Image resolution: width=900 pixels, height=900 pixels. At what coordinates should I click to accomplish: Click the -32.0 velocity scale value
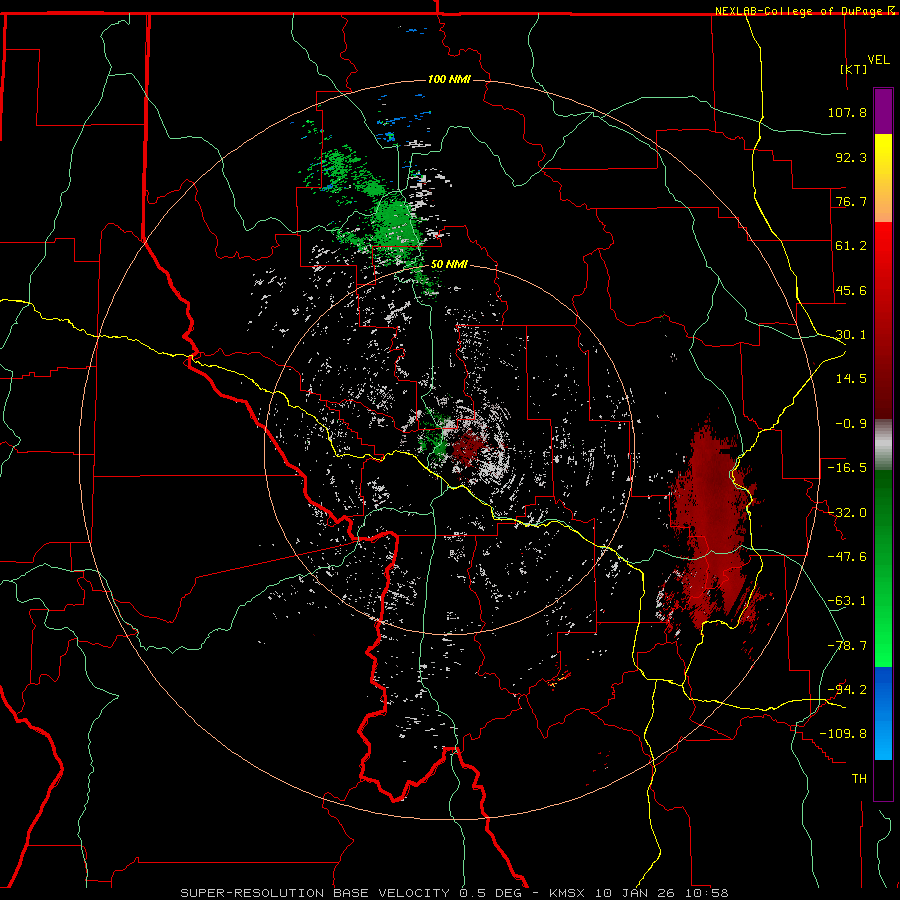847,513
